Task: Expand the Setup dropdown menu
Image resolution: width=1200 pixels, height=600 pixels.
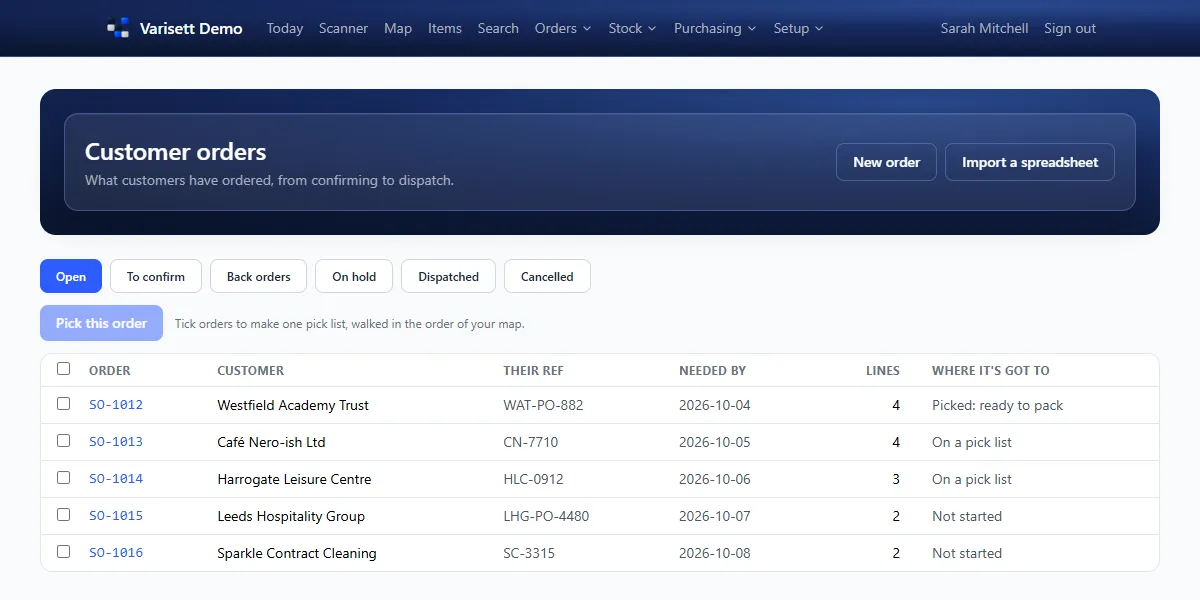Action: point(798,28)
